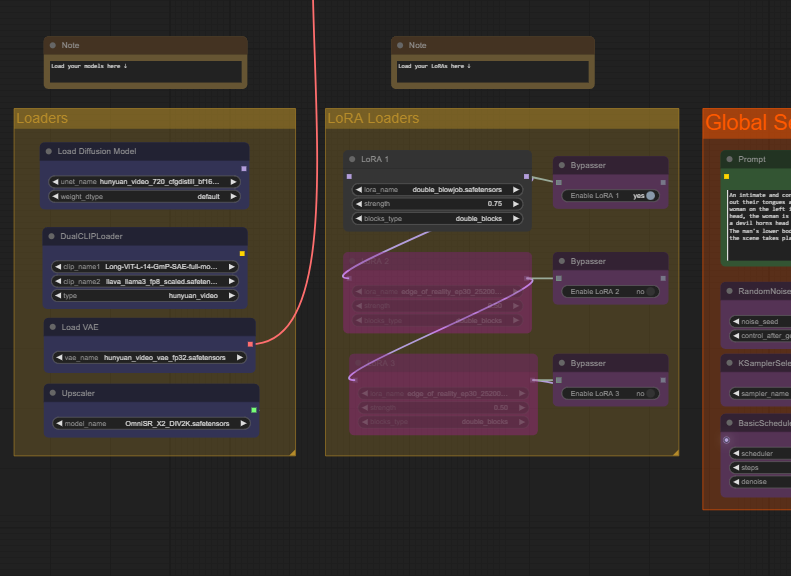791x576 pixels.
Task: Click the Loaders group title
Action: coord(42,118)
